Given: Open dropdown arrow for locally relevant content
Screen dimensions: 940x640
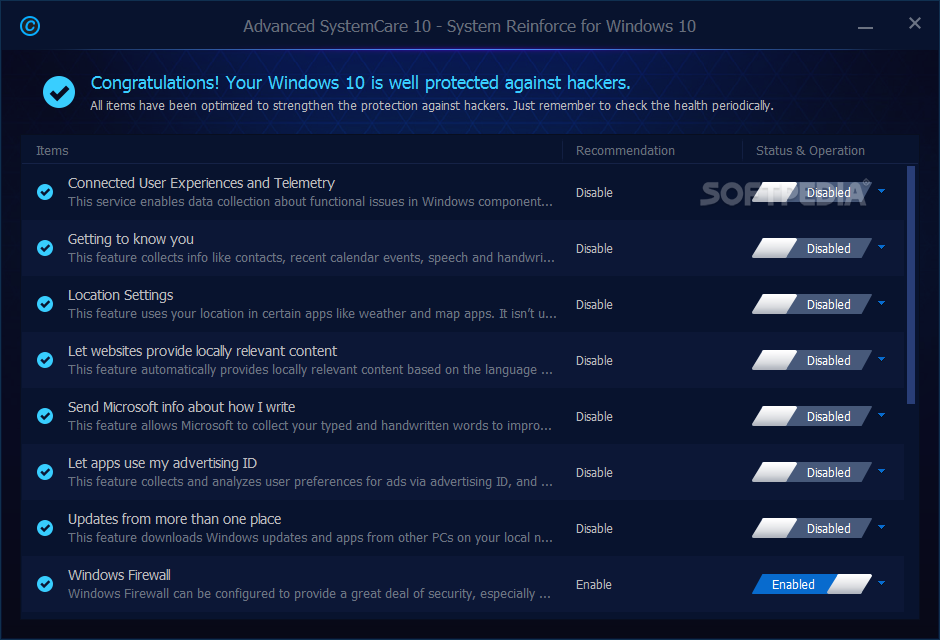Looking at the screenshot, I should click(881, 358).
